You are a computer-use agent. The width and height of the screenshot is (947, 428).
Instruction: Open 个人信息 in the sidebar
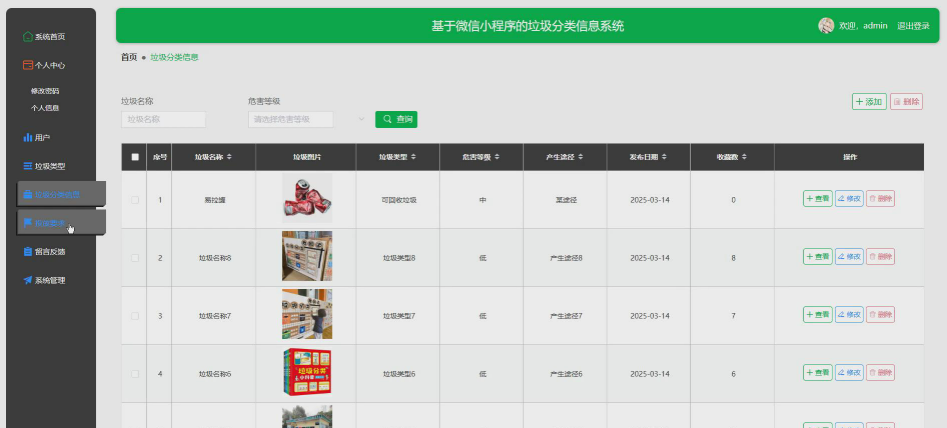click(45, 108)
